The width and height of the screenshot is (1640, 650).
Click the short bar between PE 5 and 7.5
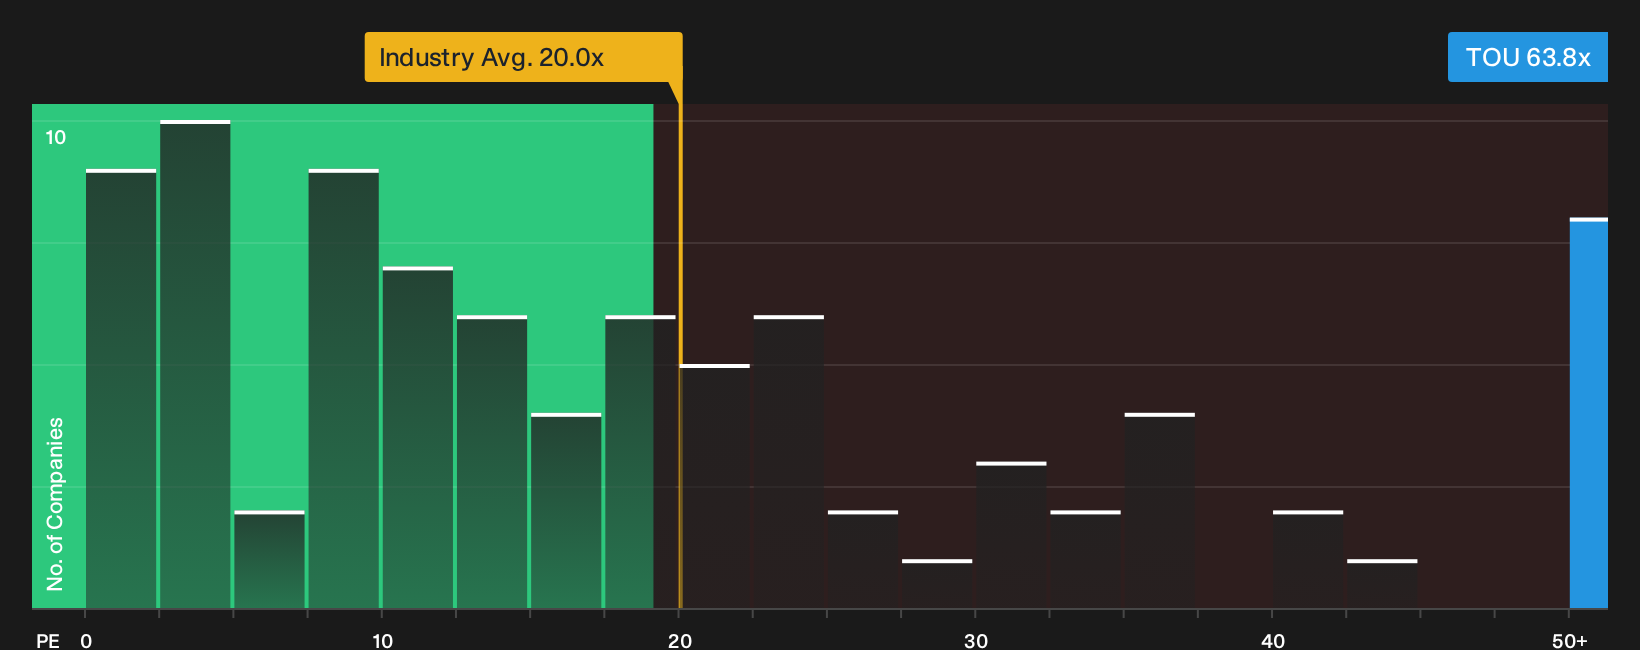(270, 560)
